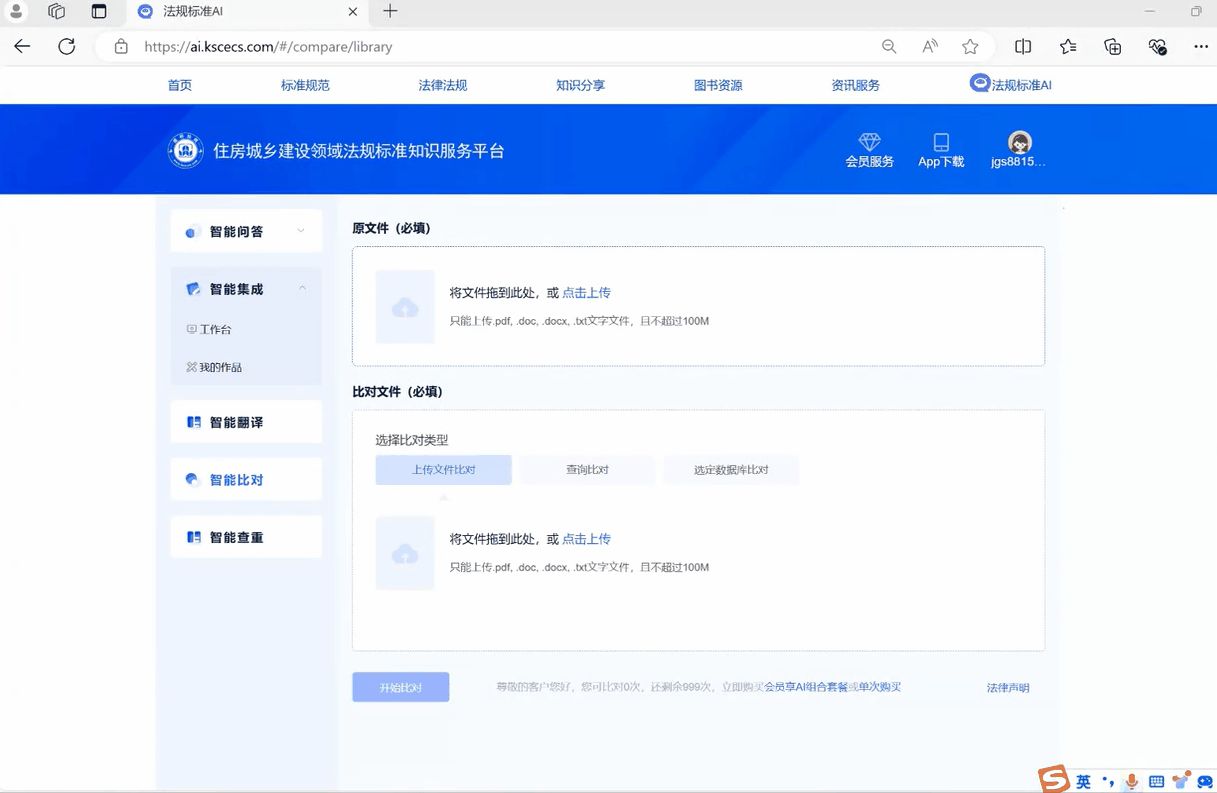1217x793 pixels.
Task: Open the zoom magnifier in address bar
Action: (889, 46)
